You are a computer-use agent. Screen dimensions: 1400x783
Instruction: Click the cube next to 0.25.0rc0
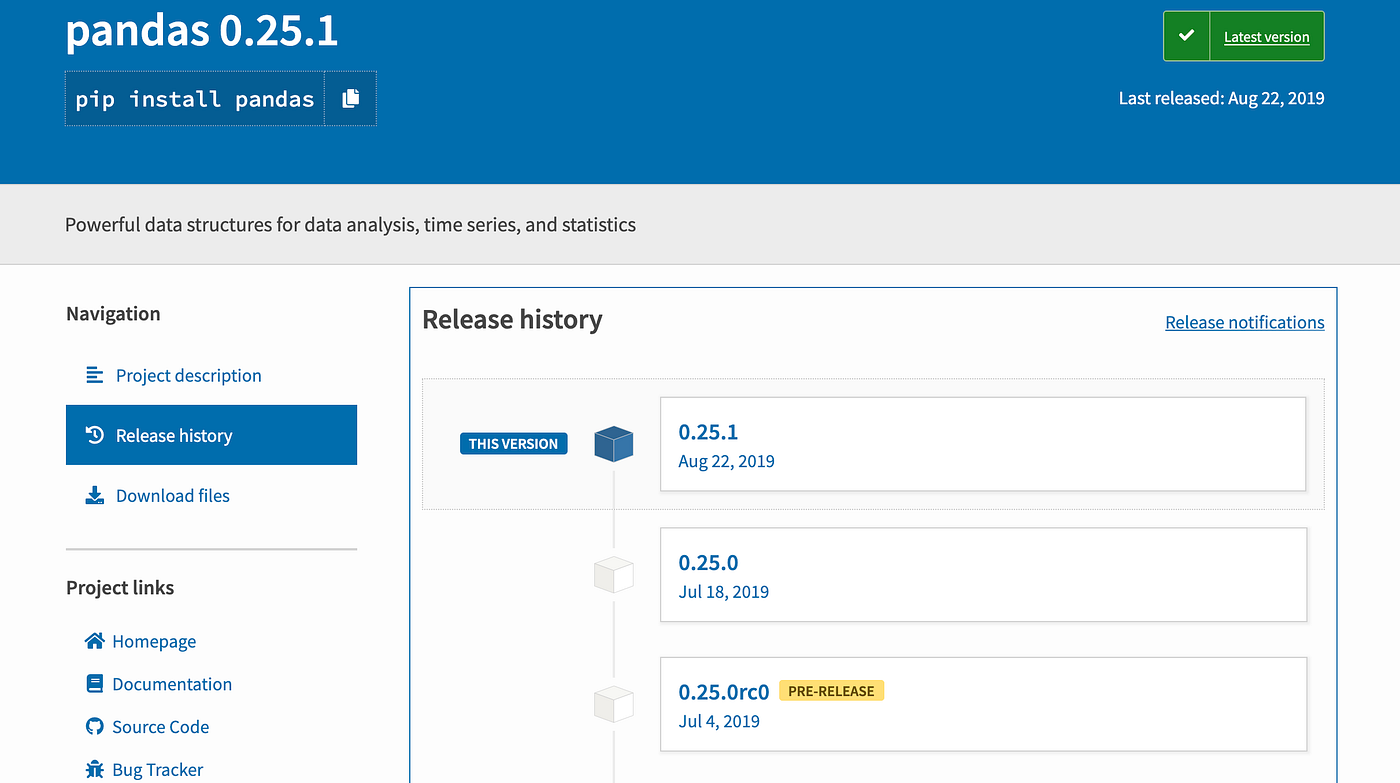click(x=613, y=704)
